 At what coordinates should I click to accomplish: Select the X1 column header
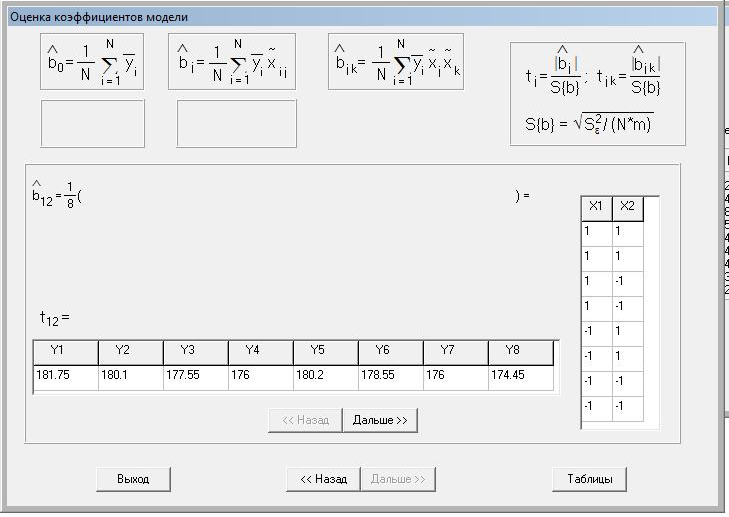coord(596,208)
